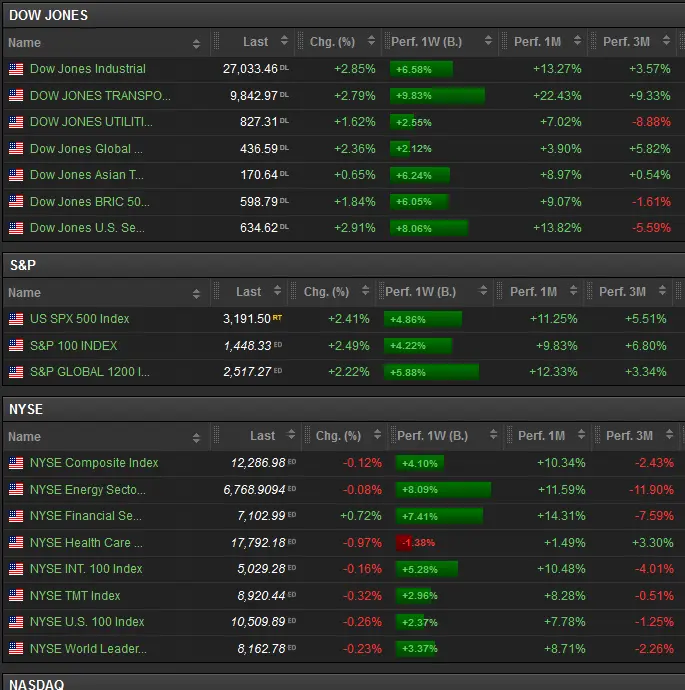Click US flag beside S&P 100 INDEX
Screen dimensions: 685x690
[16, 346]
